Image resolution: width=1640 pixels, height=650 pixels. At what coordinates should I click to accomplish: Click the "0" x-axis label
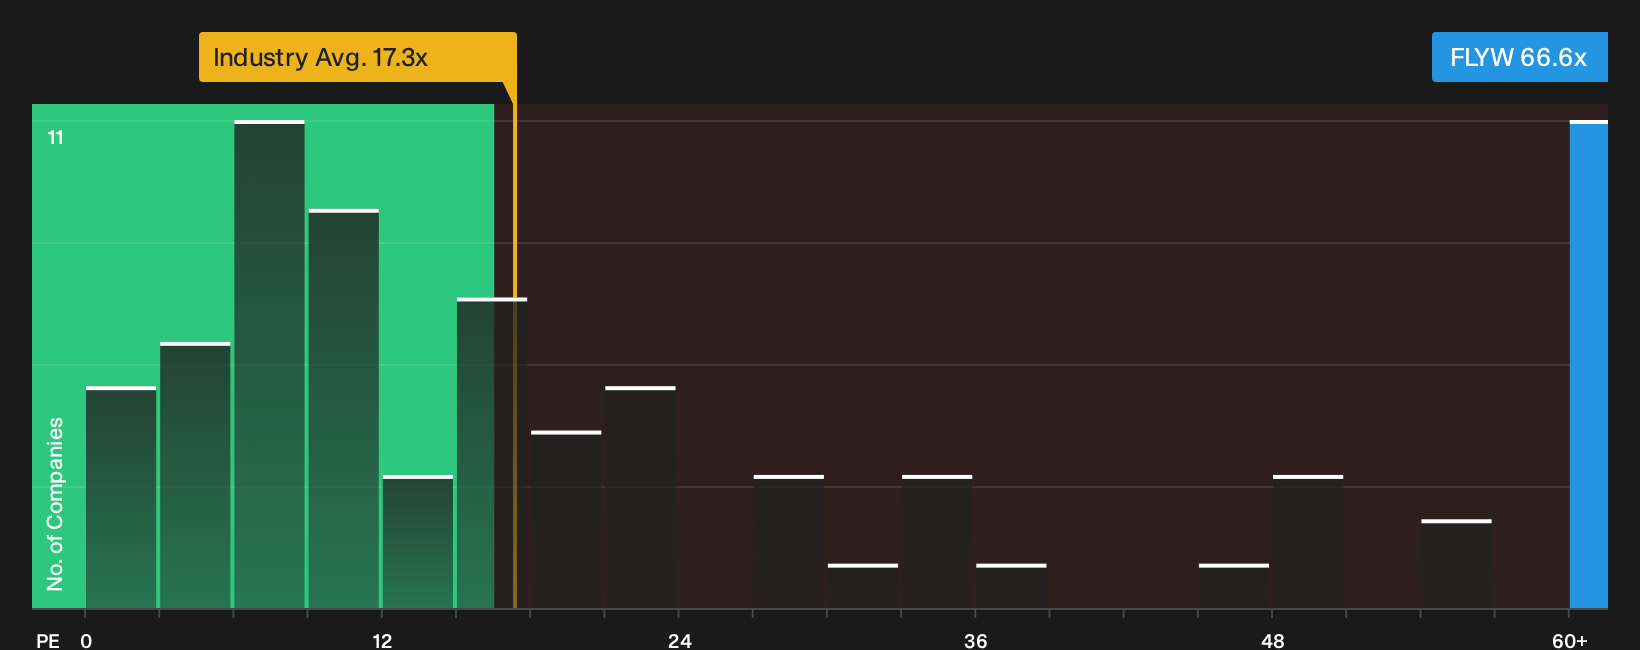point(86,640)
